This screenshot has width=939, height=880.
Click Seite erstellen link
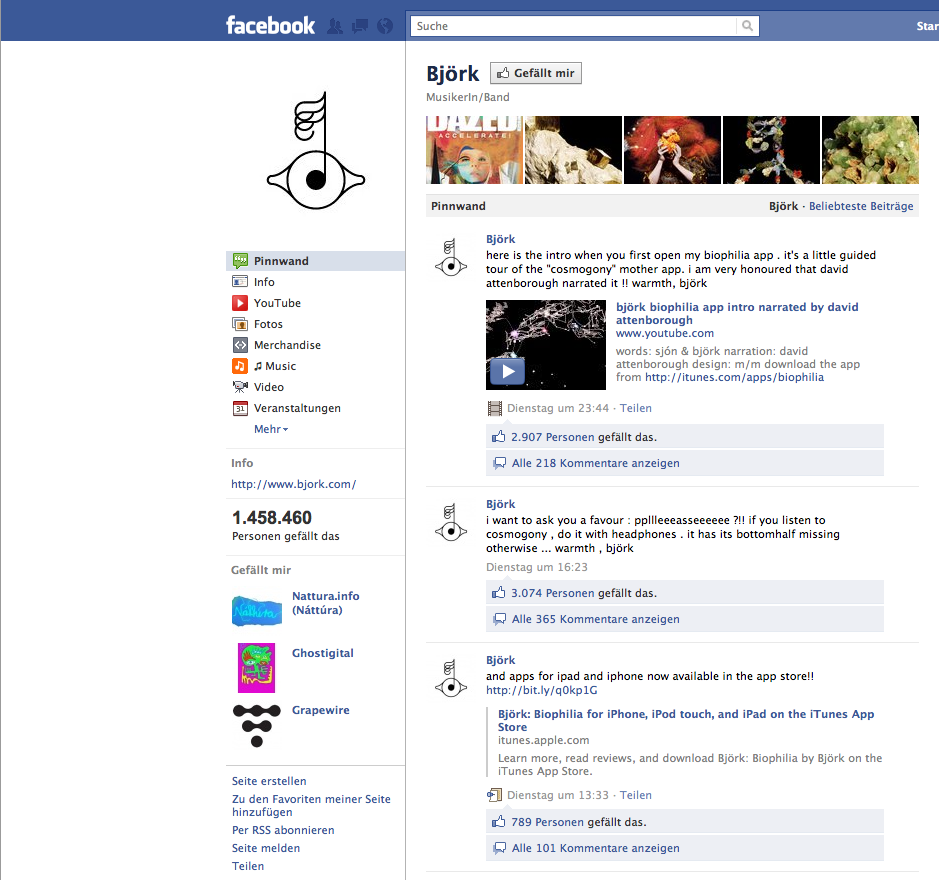click(269, 781)
